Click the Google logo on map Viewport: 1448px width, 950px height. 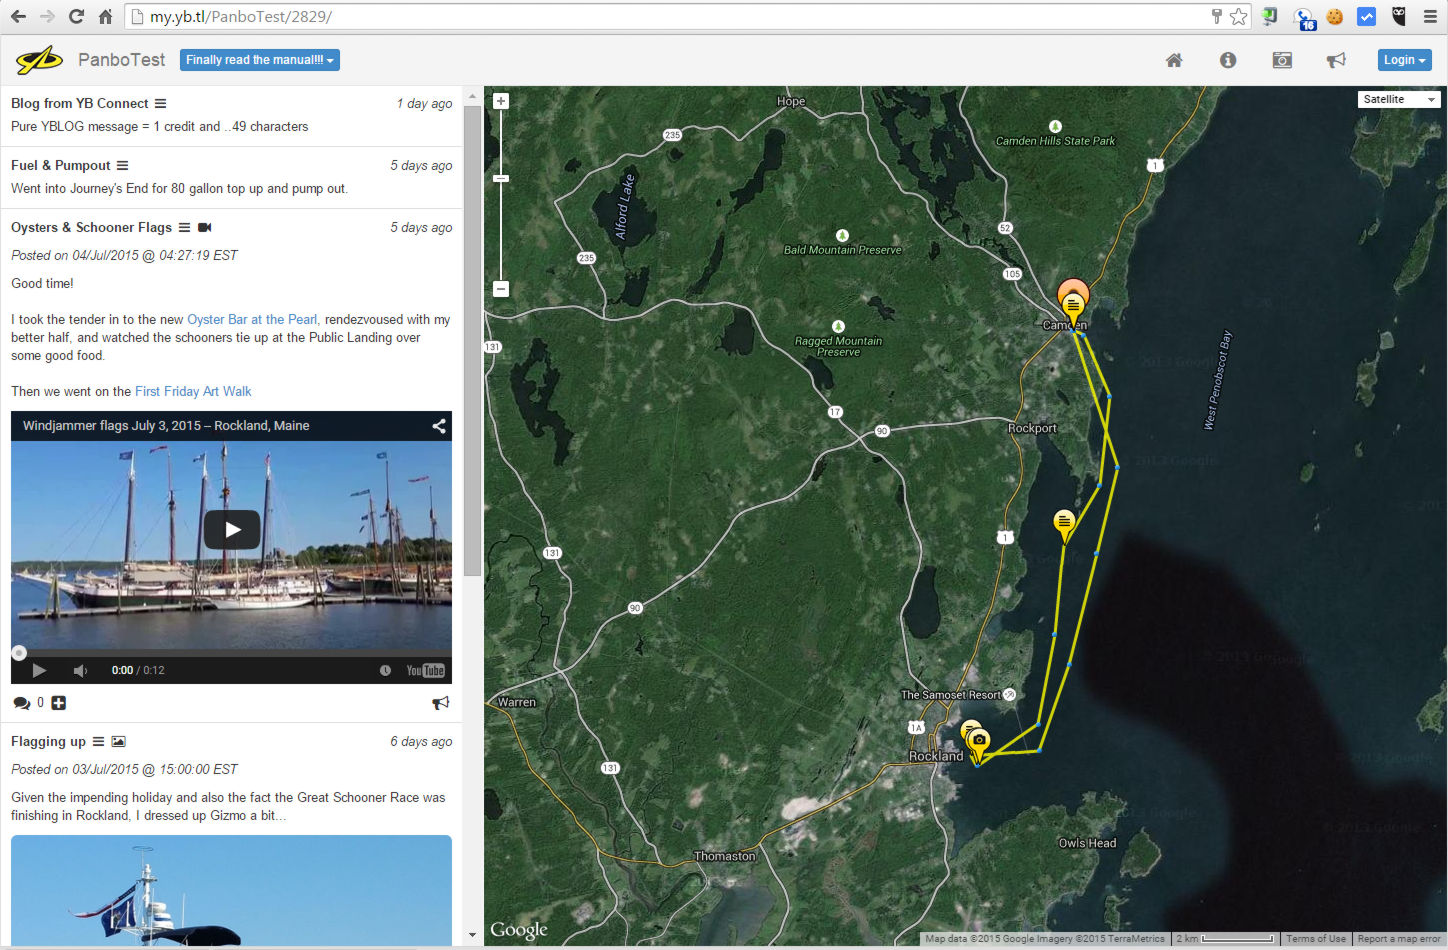519,930
